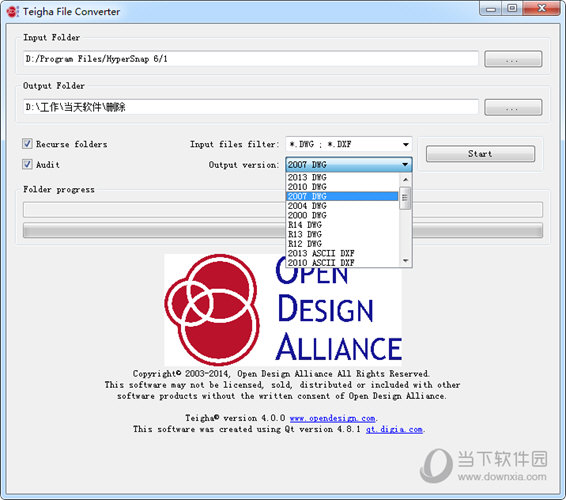566x500 pixels.
Task: Pick R13 DWG in the dropdown list
Action: click(x=343, y=234)
